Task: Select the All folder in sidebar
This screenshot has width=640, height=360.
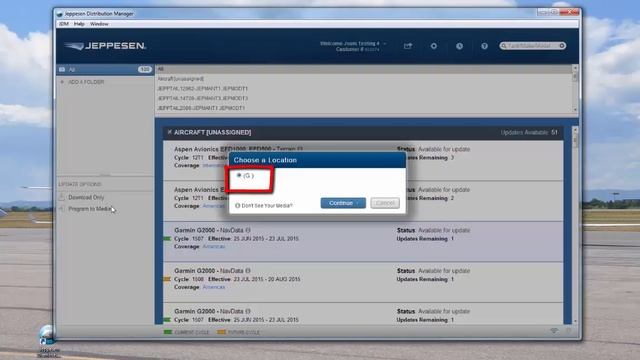Action: (x=105, y=69)
